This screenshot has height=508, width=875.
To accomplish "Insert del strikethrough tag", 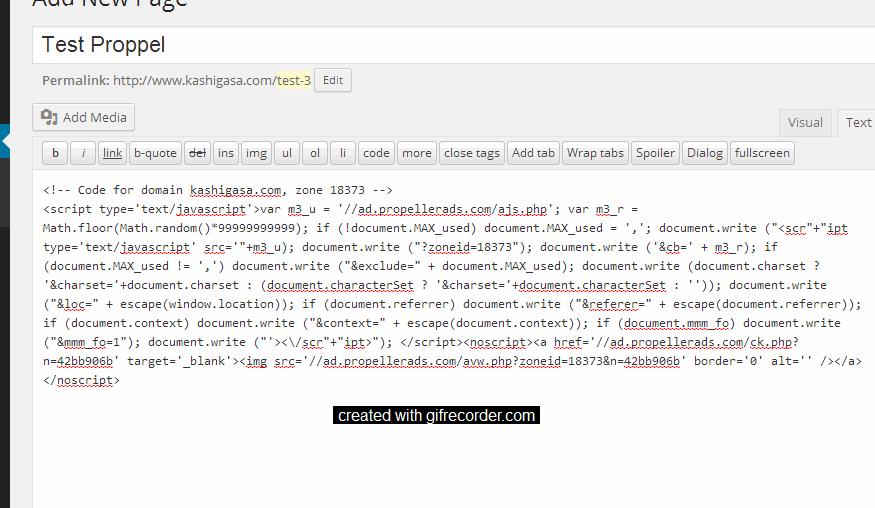I will click(198, 153).
